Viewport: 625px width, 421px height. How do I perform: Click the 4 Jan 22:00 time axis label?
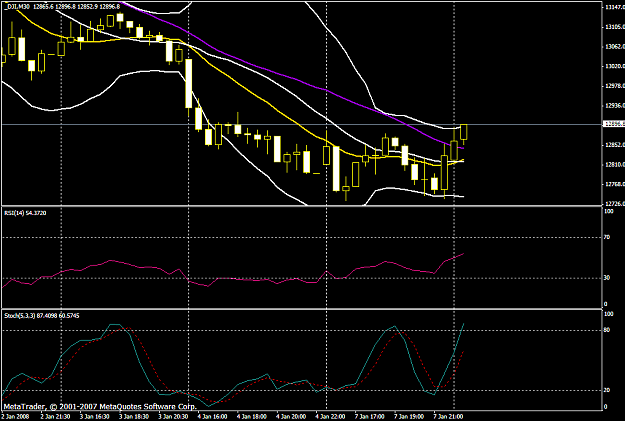(331, 417)
